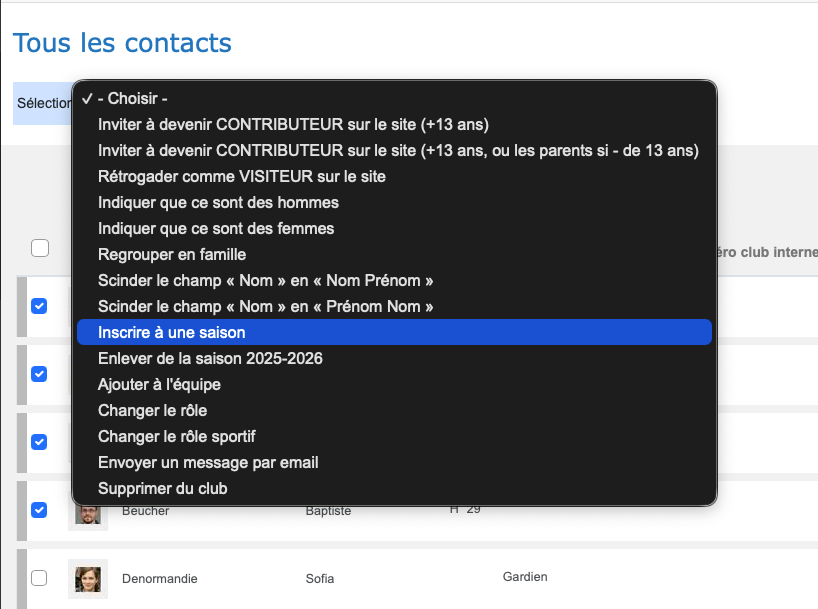818x609 pixels.
Task: Toggle the select-all checkbox in table header
Action: 40,248
